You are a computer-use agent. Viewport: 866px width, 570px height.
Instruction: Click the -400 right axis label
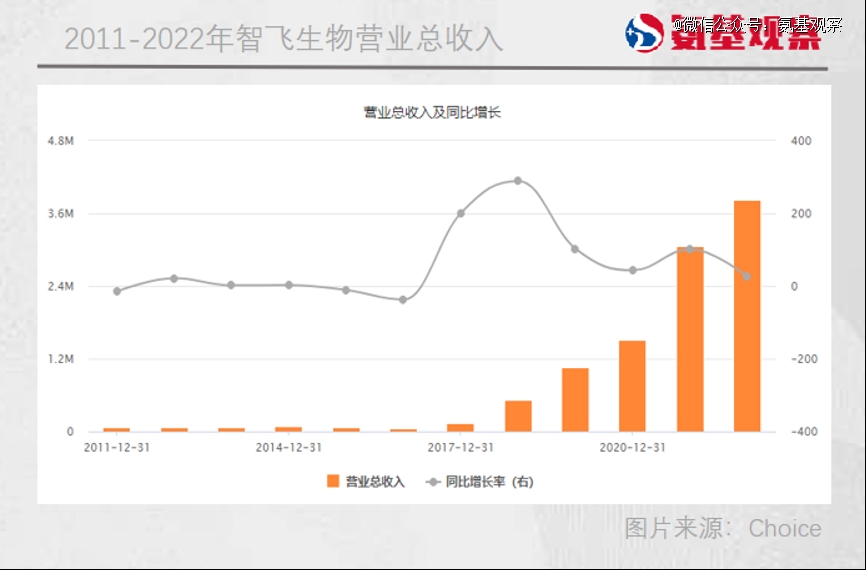click(x=804, y=432)
